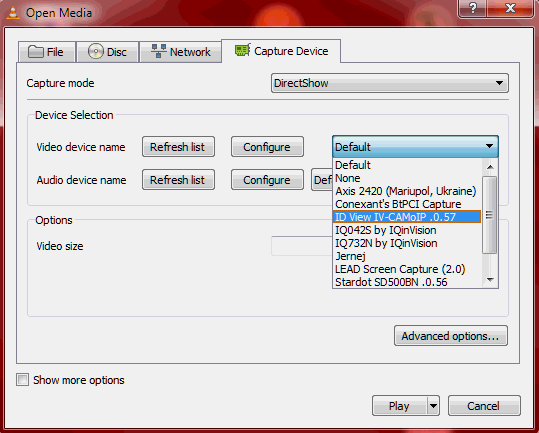Click the Video size input field

(x=302, y=246)
